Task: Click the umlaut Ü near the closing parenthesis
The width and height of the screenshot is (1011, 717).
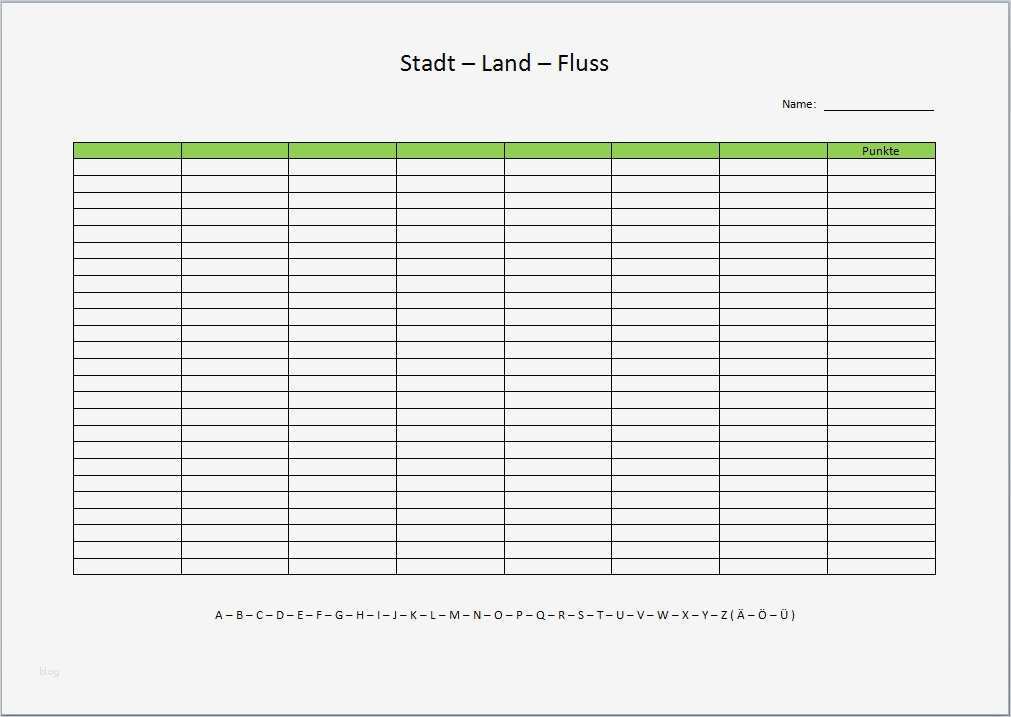Action: (x=784, y=615)
